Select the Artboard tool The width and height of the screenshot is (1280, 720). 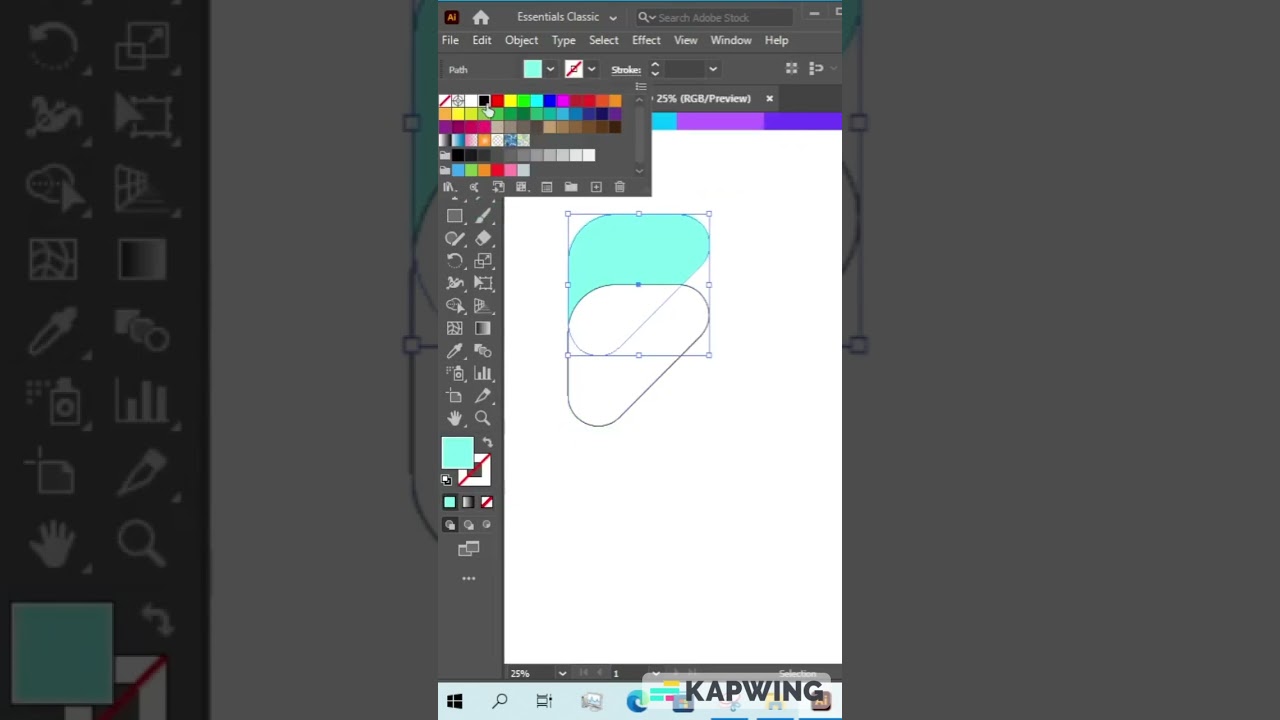pyautogui.click(x=455, y=396)
